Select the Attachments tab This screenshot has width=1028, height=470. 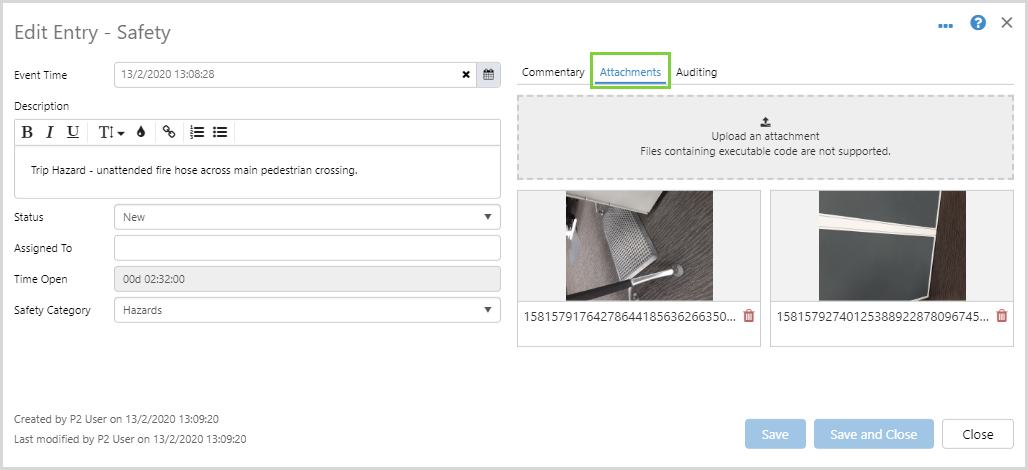click(630, 72)
